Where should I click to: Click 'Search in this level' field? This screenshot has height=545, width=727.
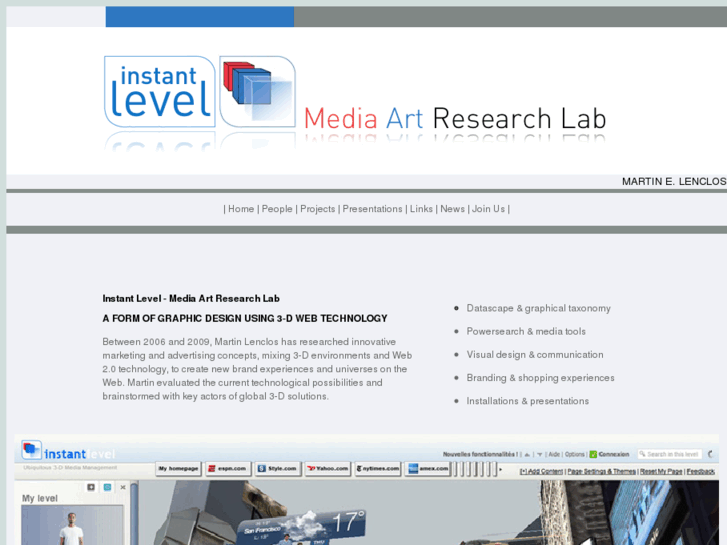[x=670, y=454]
